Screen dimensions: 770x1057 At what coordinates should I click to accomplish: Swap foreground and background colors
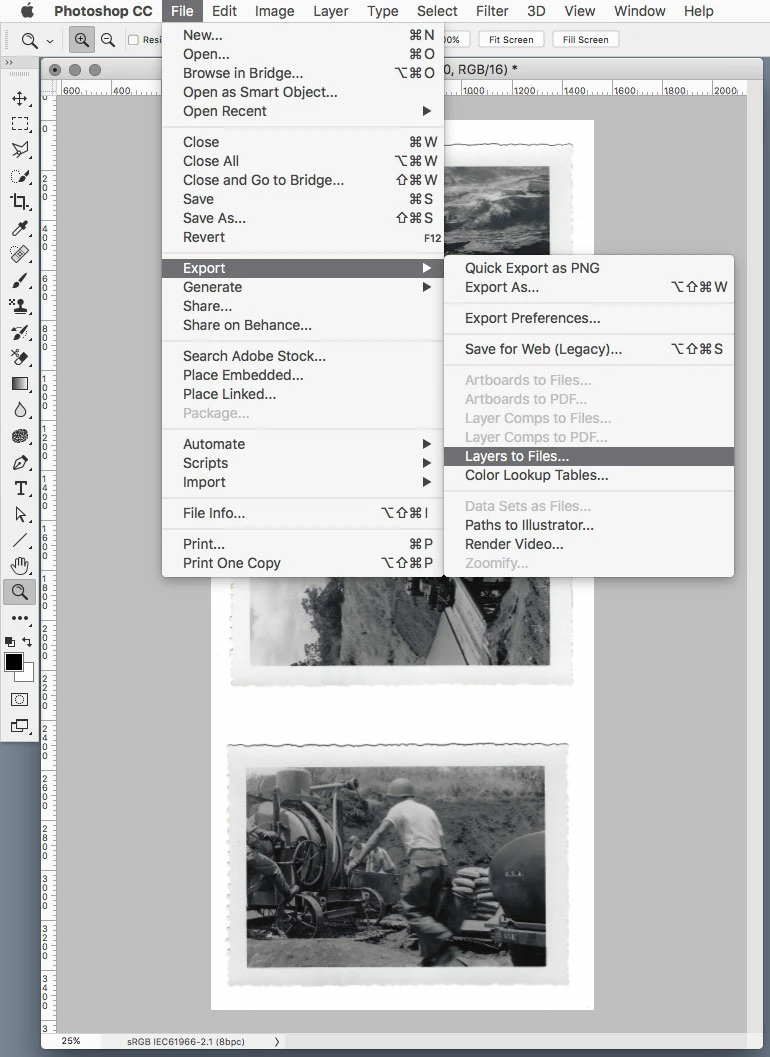[27, 642]
